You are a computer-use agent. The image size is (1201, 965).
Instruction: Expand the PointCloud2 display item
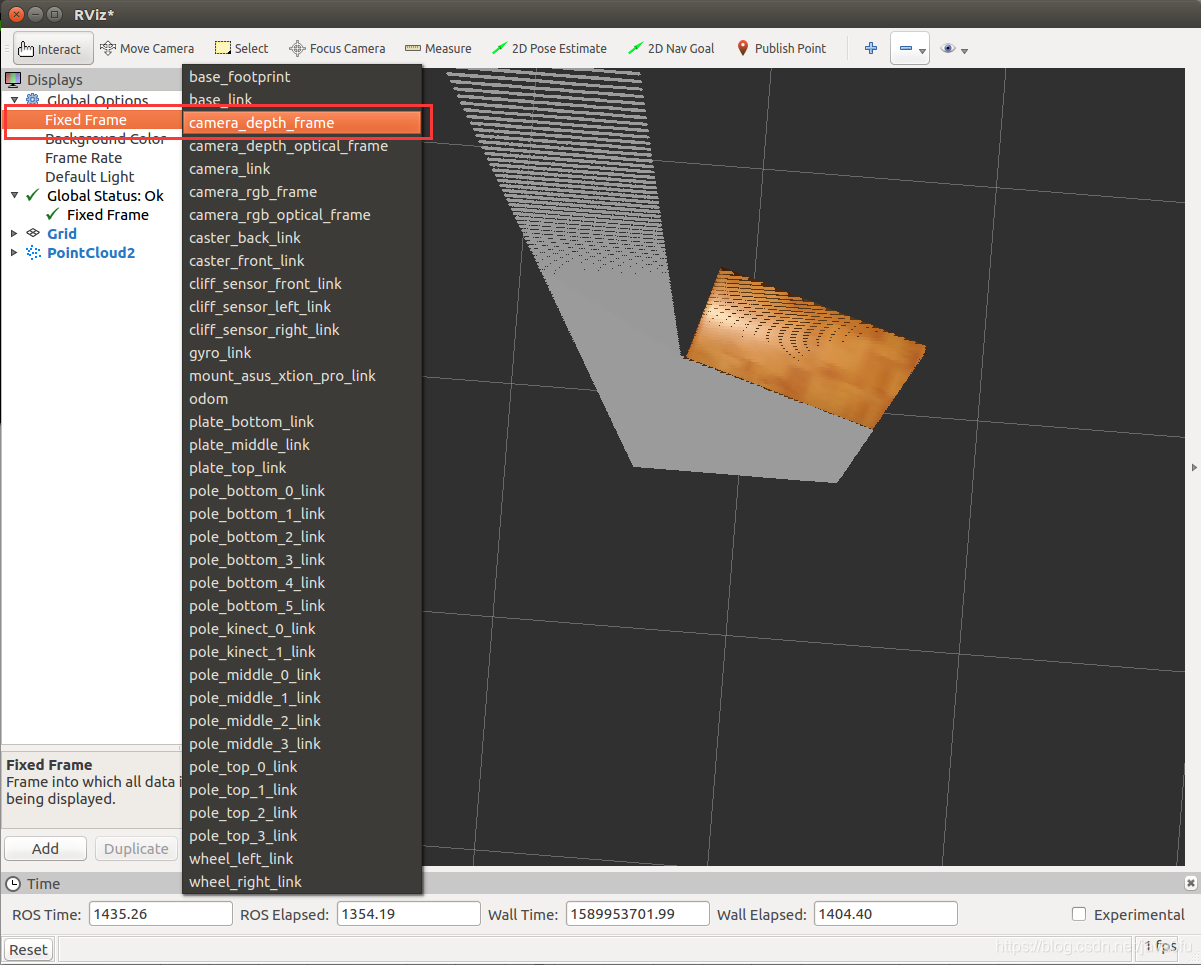pos(14,252)
